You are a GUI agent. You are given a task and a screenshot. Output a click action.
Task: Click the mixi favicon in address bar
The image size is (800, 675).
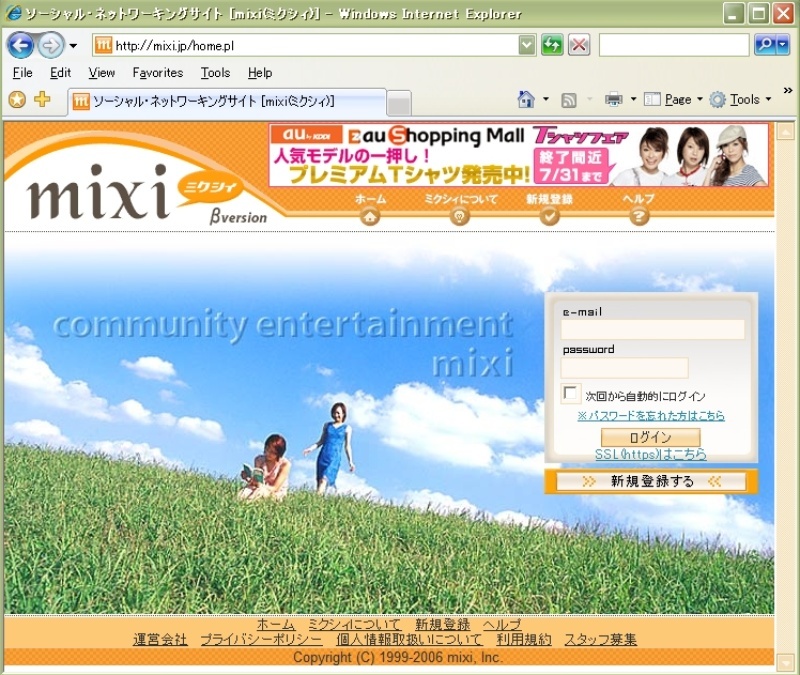[104, 45]
